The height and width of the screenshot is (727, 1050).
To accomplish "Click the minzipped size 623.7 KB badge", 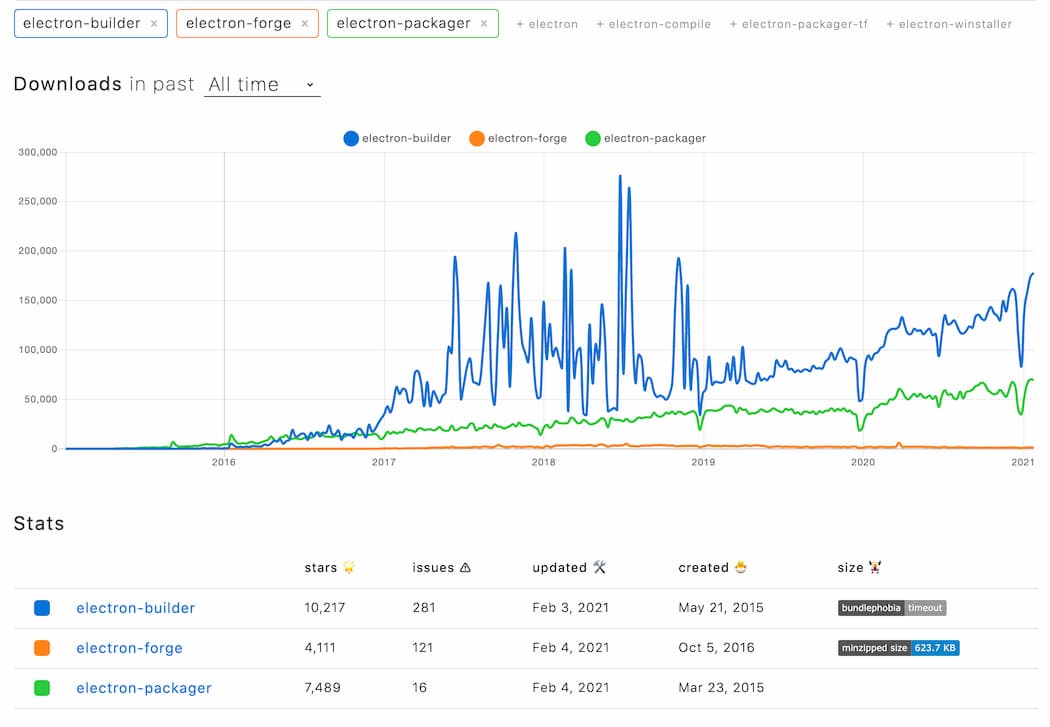I will pos(897,647).
